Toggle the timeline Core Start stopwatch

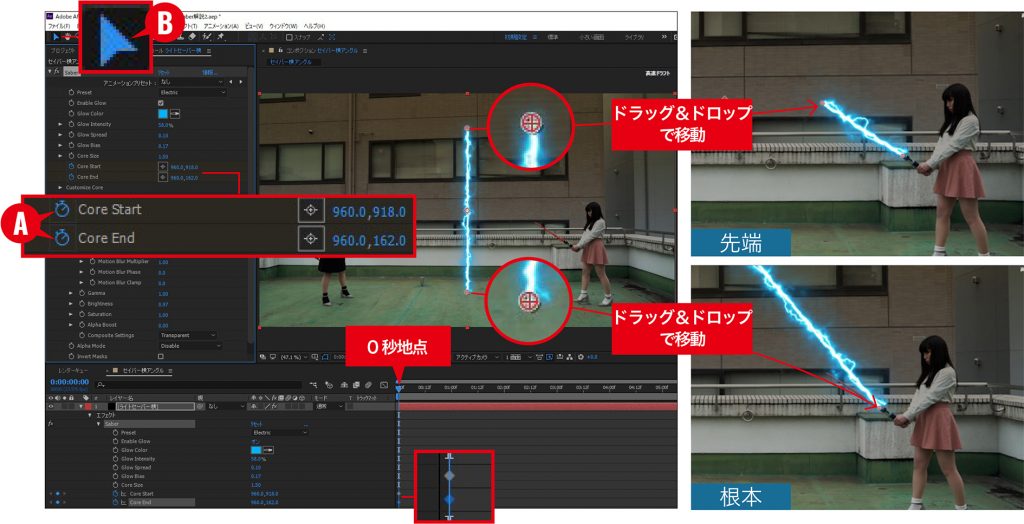(x=116, y=494)
